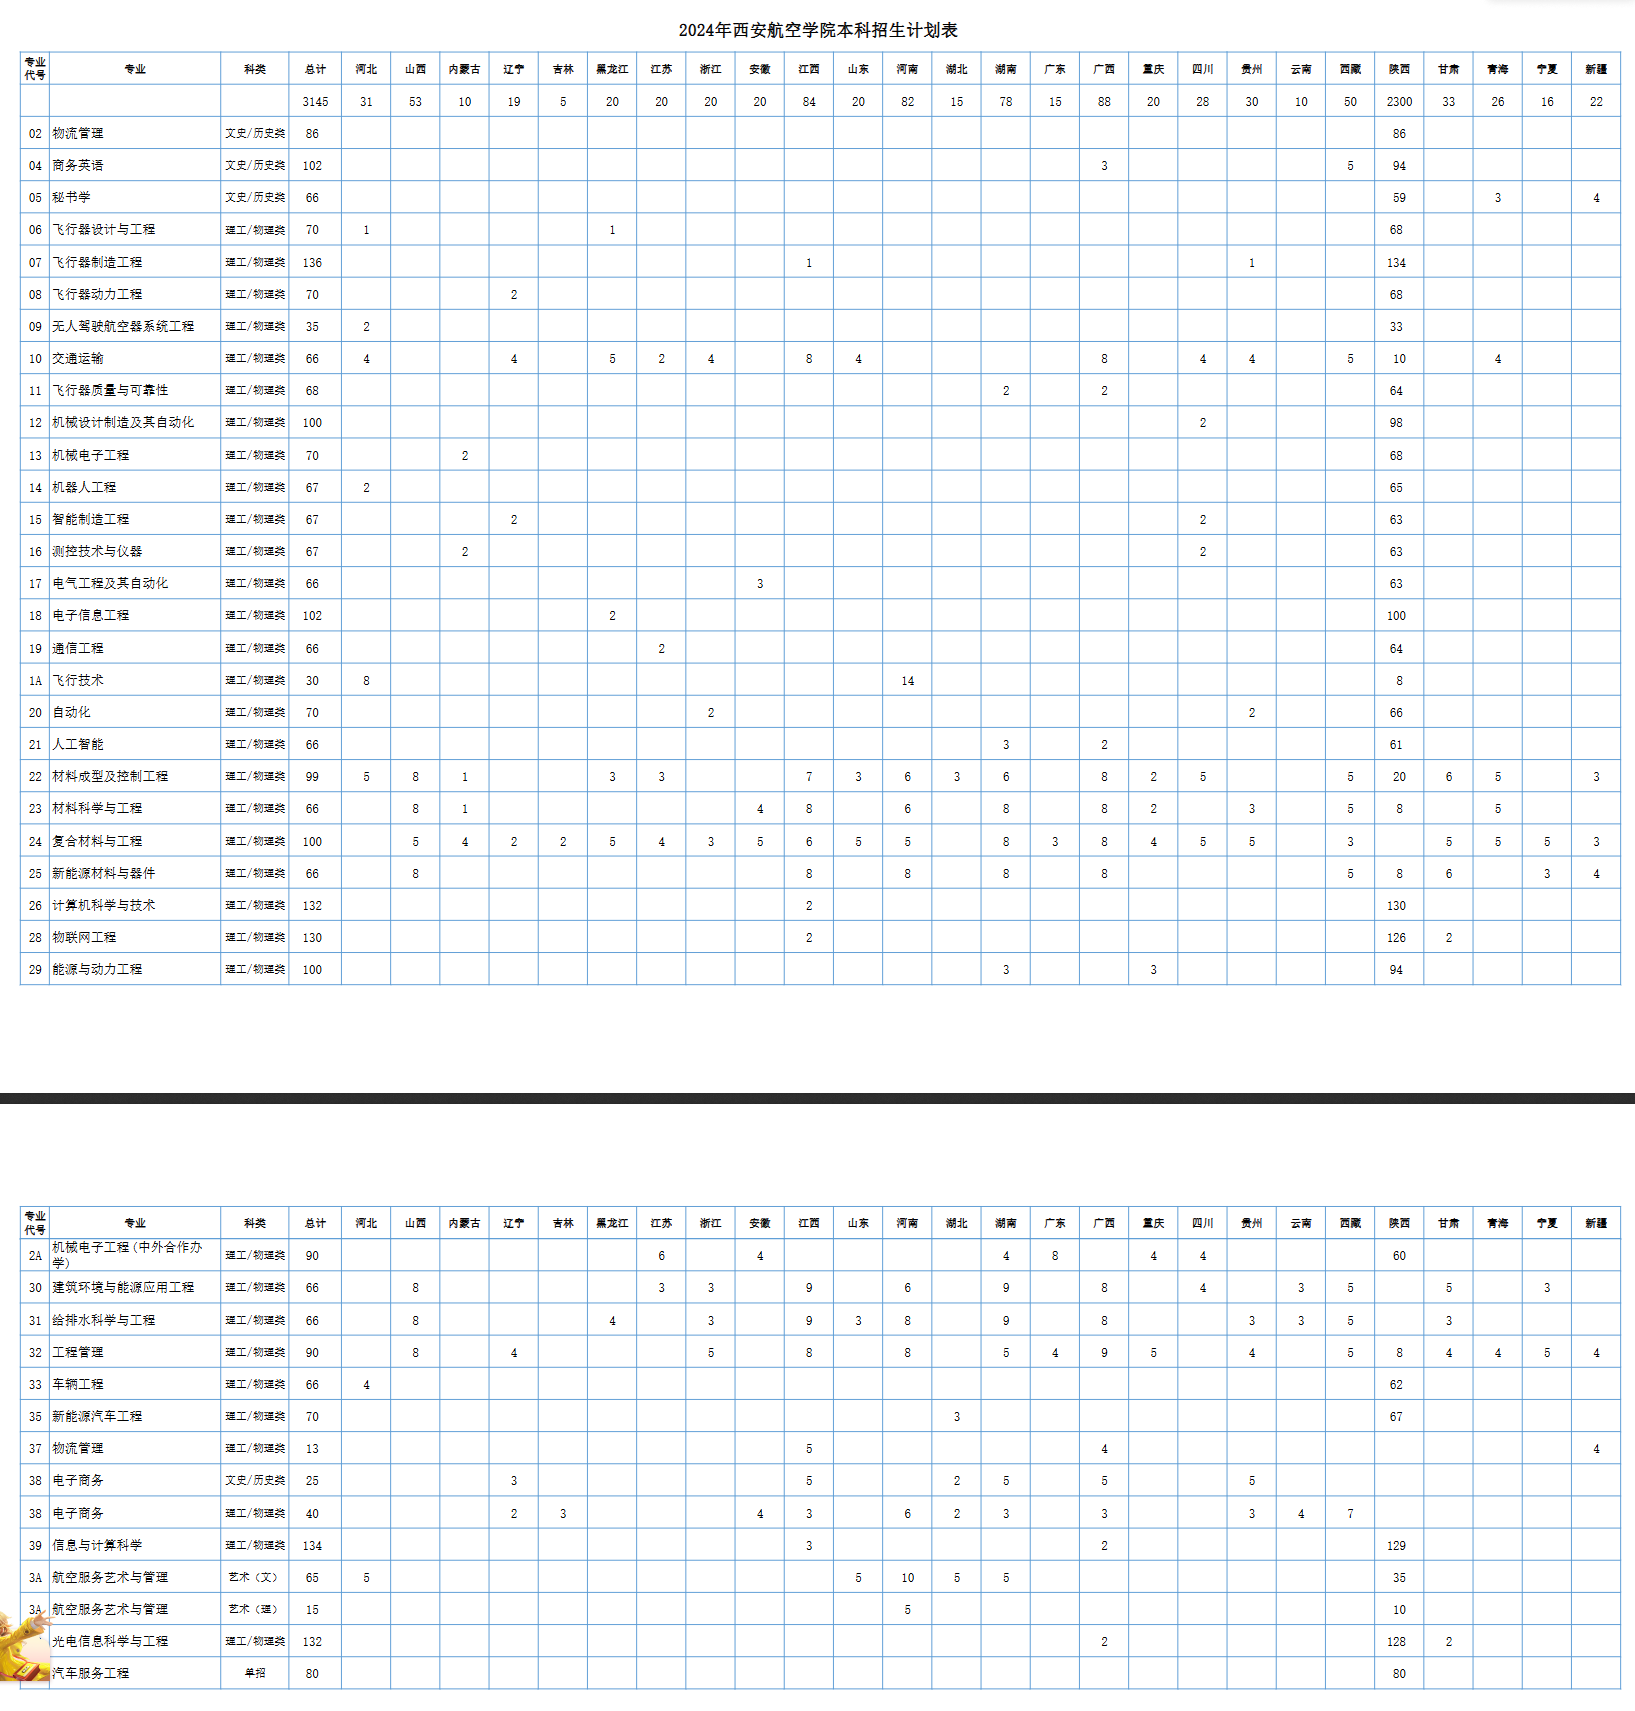Select major 机械电子工程(中外合作办学)
1635x1711 pixels.
(x=127, y=1255)
